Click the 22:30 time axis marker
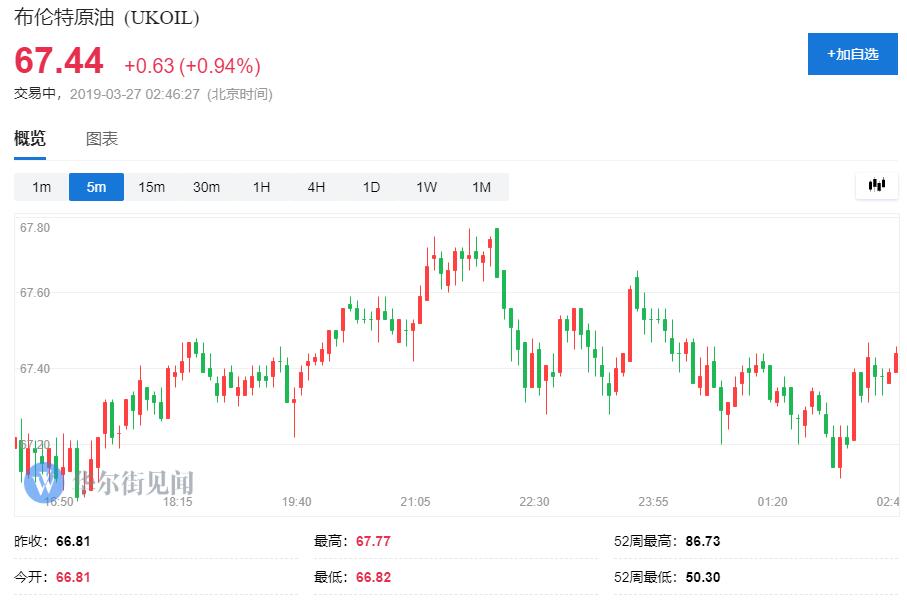Image resolution: width=907 pixels, height=606 pixels. [x=534, y=501]
